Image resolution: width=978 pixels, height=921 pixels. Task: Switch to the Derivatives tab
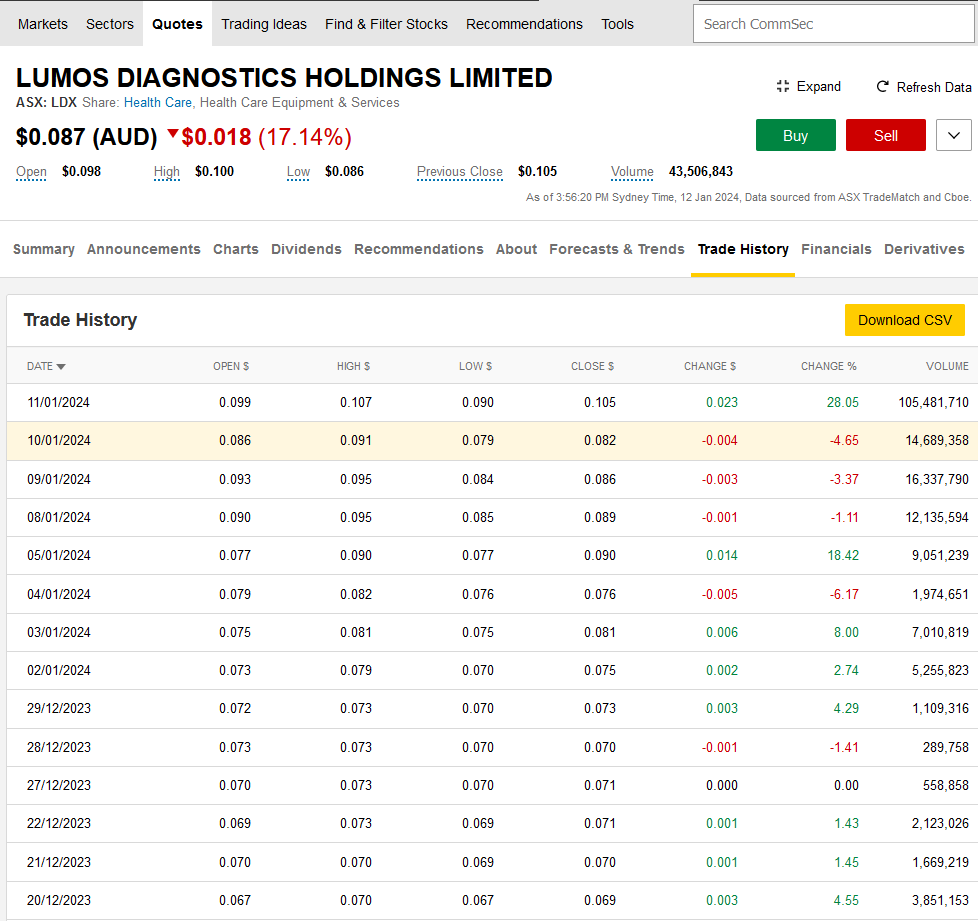[924, 249]
